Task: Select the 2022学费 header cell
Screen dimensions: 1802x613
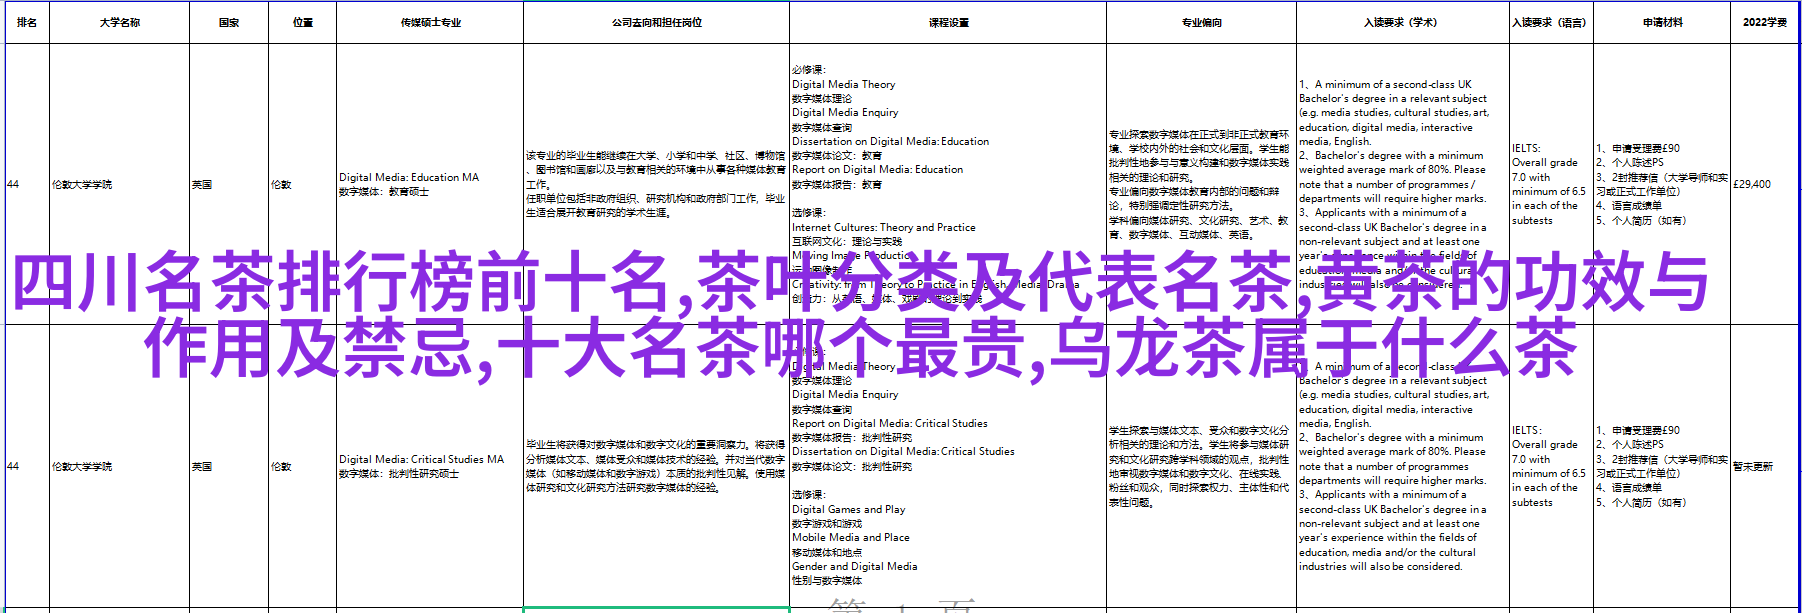Action: 1764,22
